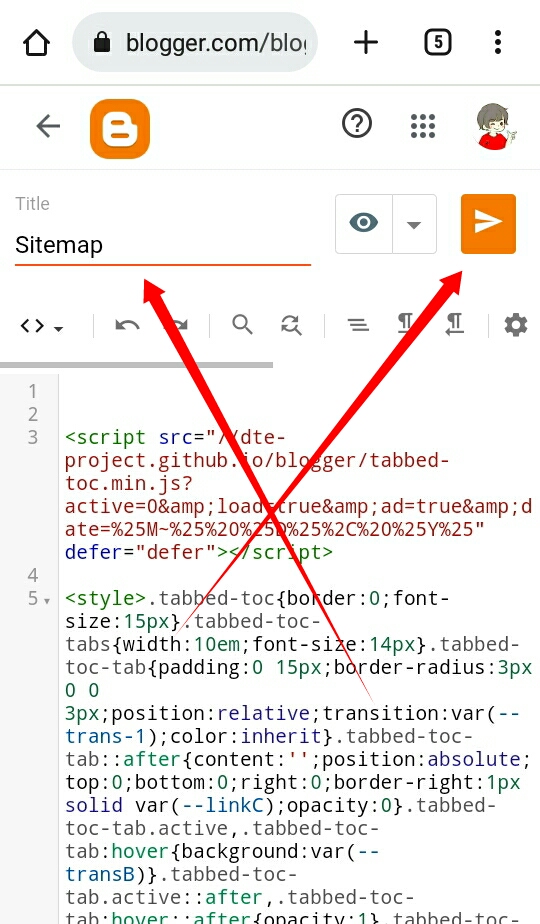Click the 'Title' field label
Screen dimensions: 540x924
click(x=32, y=204)
